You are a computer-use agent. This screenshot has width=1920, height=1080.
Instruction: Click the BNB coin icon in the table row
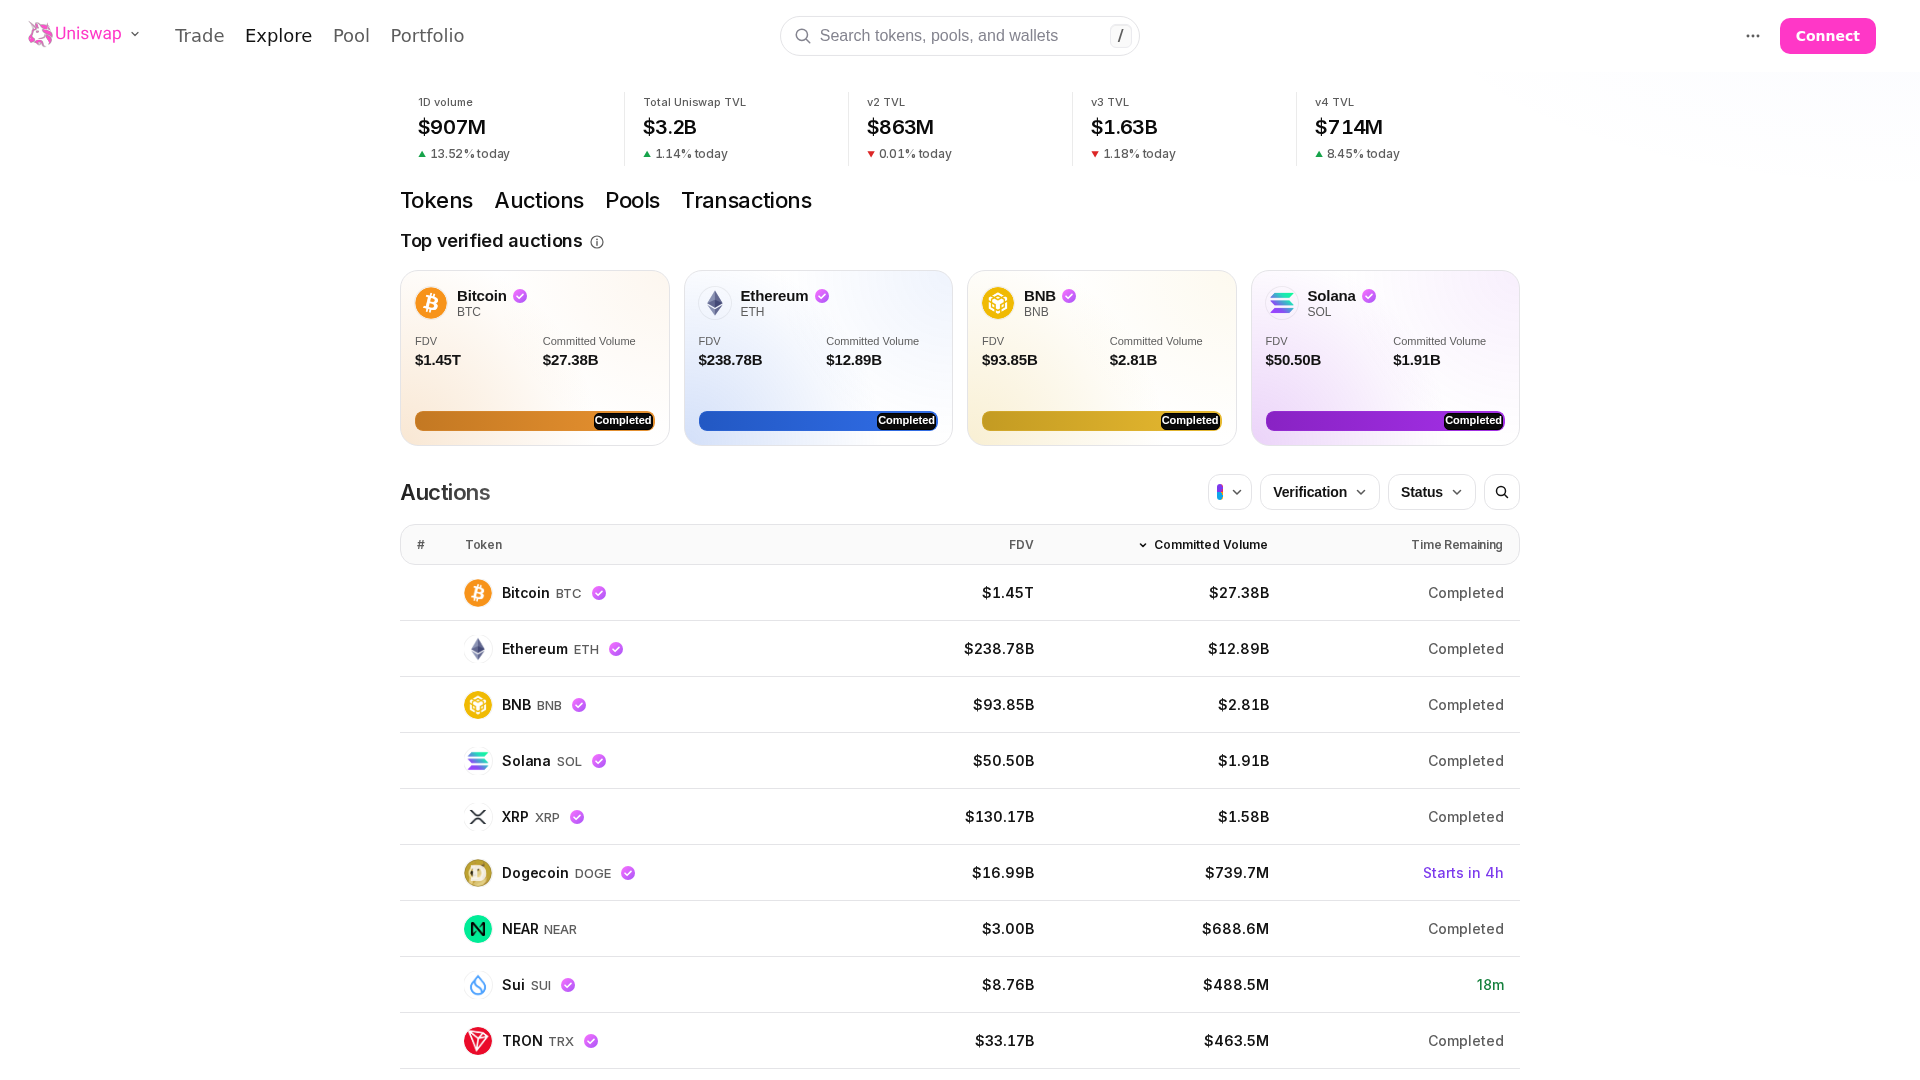pyautogui.click(x=478, y=705)
